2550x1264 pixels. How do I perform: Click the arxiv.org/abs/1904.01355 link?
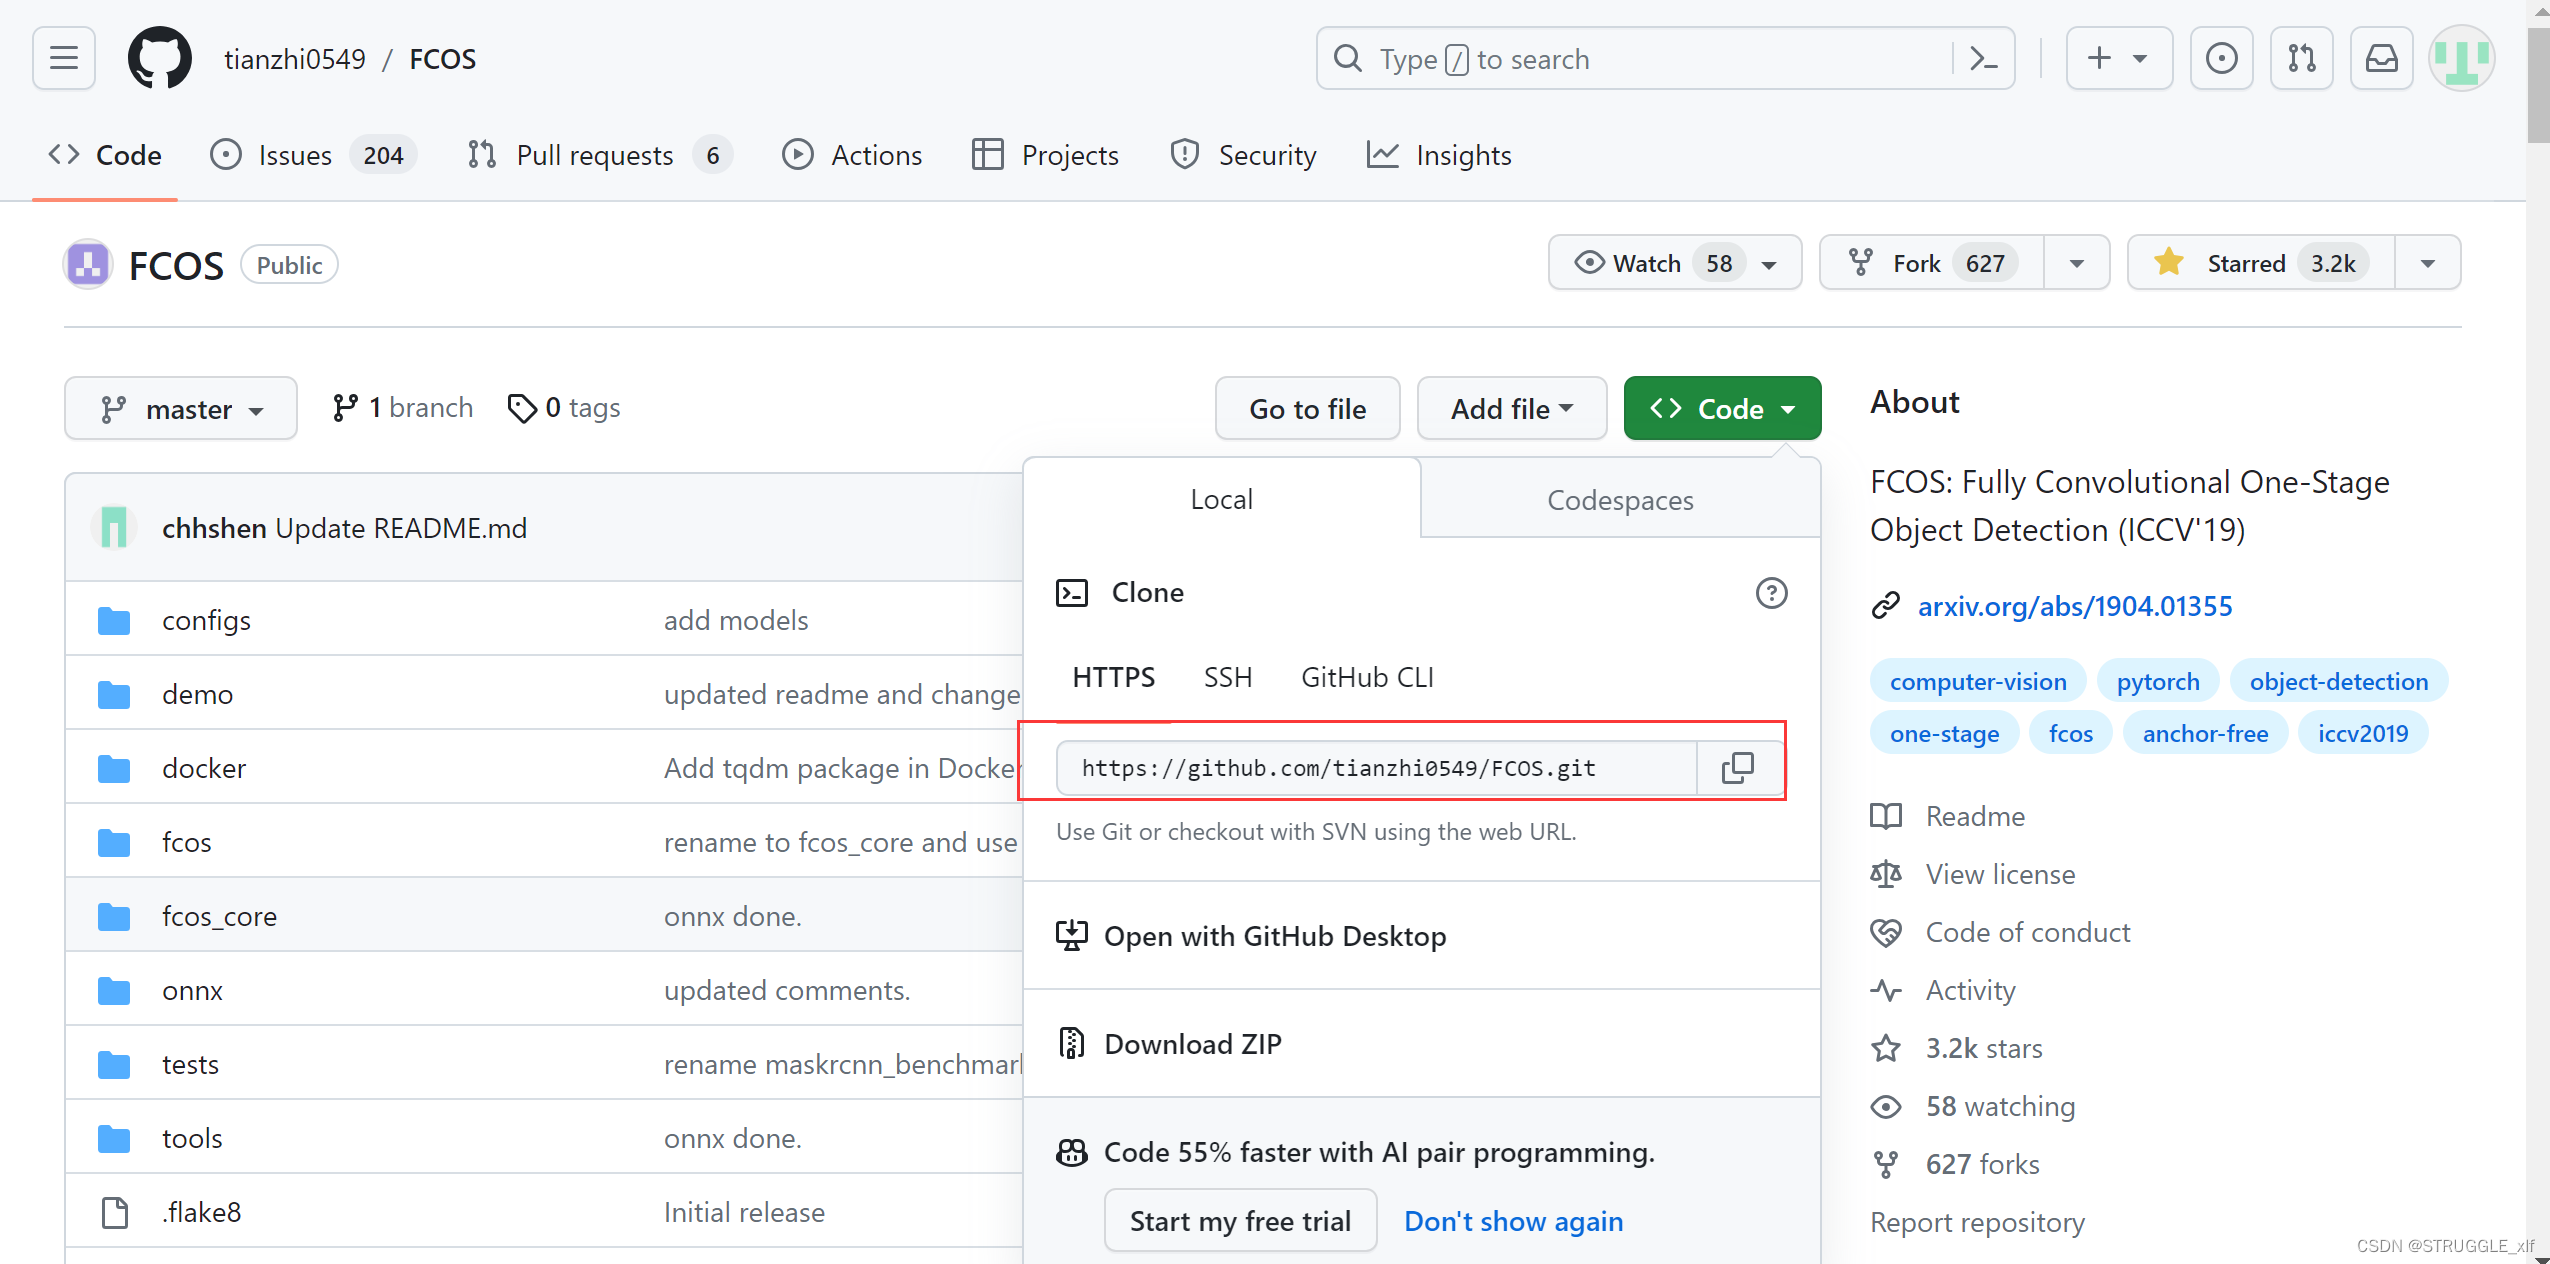[2075, 605]
